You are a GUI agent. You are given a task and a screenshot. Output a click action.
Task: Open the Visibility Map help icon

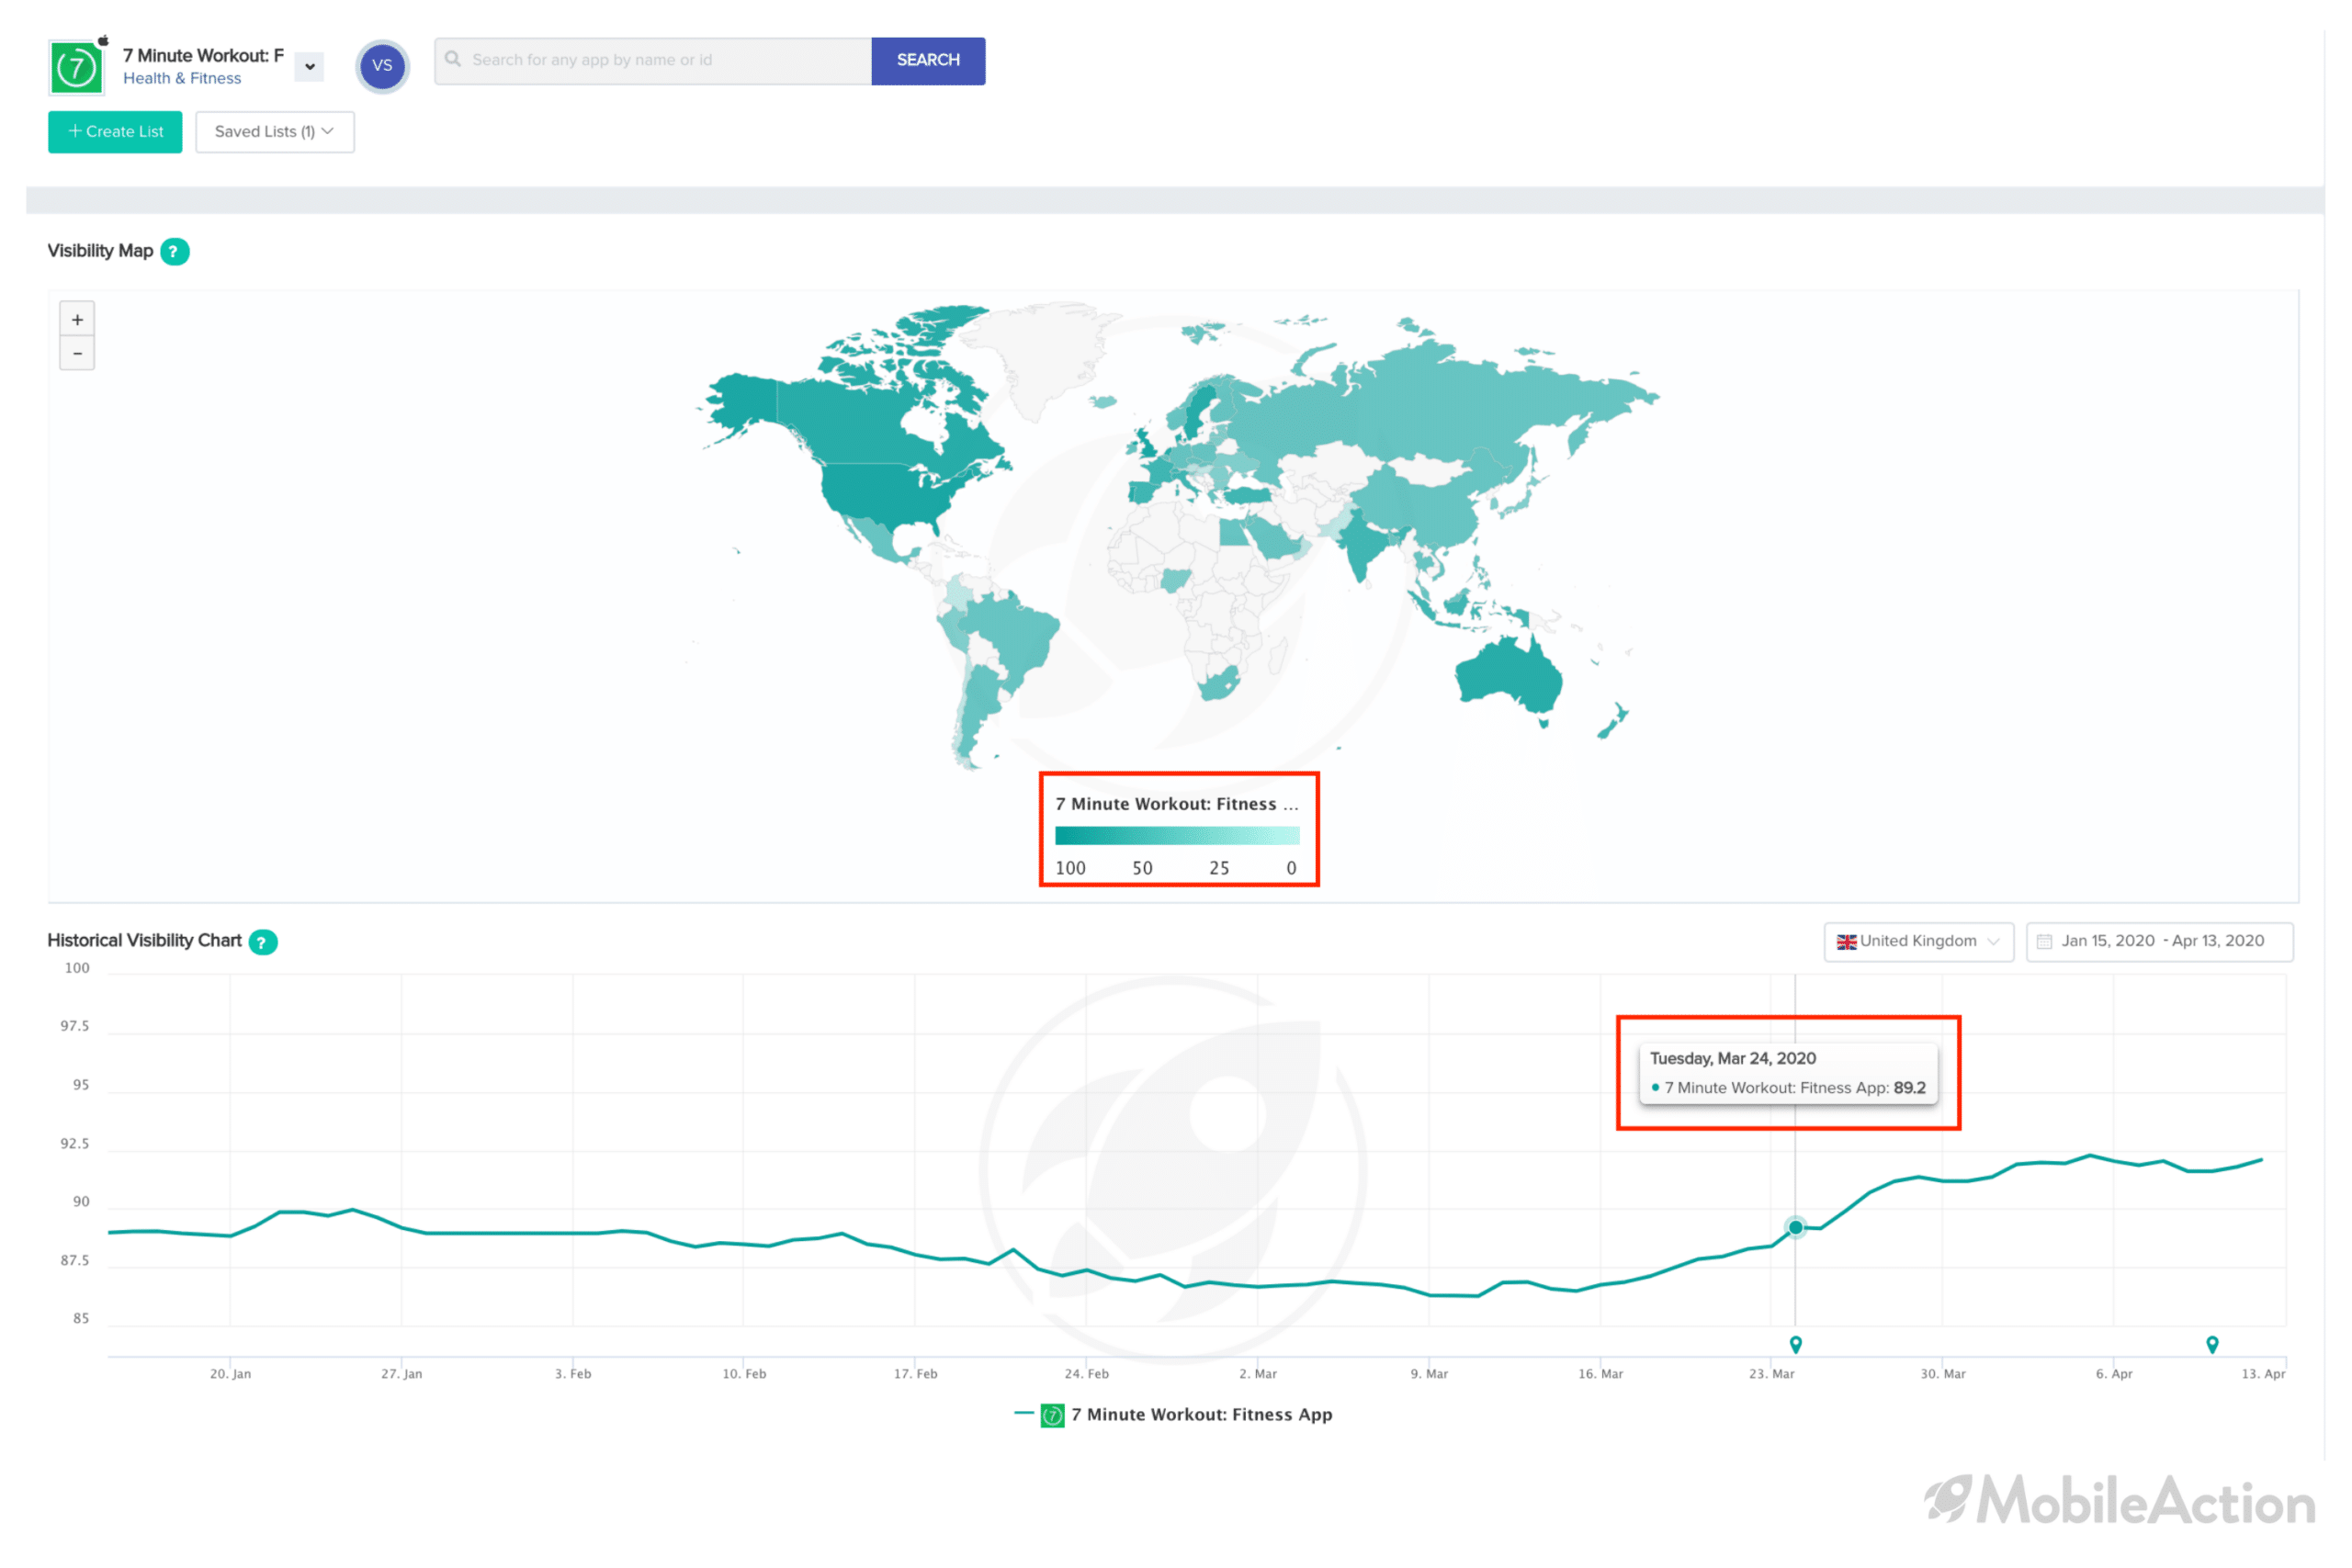click(x=175, y=251)
